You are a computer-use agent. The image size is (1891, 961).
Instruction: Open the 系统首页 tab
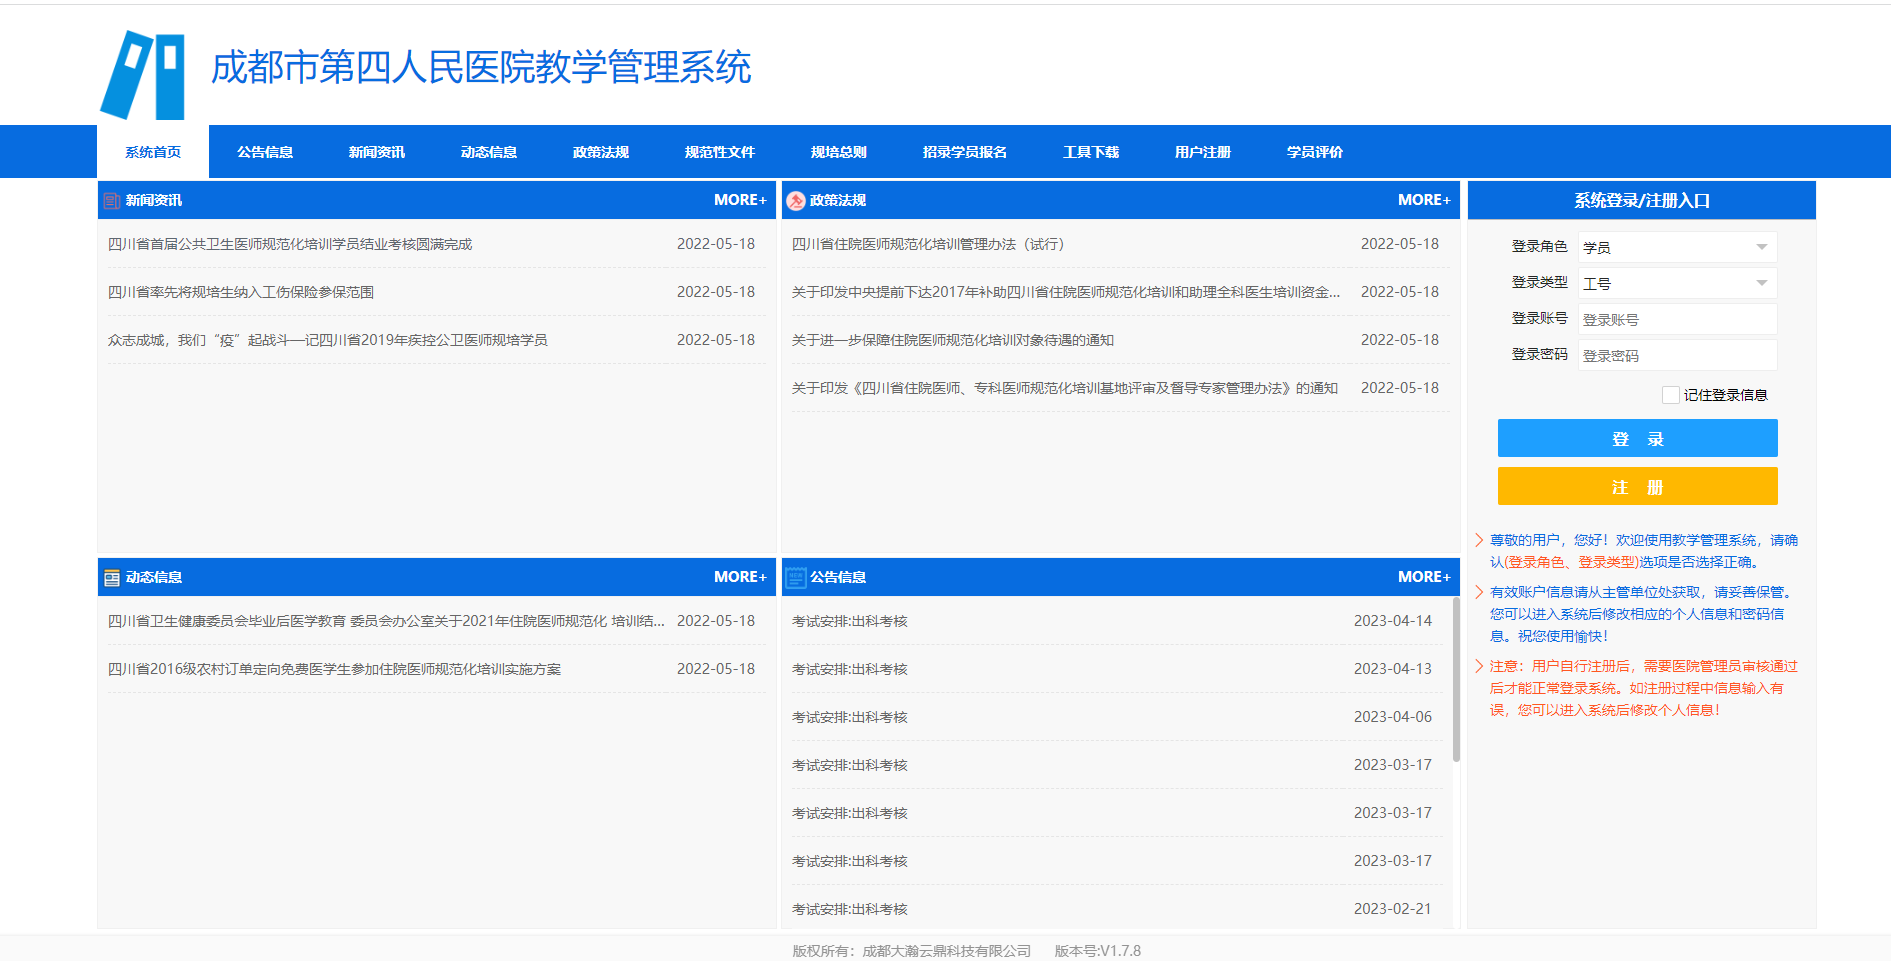tap(153, 152)
